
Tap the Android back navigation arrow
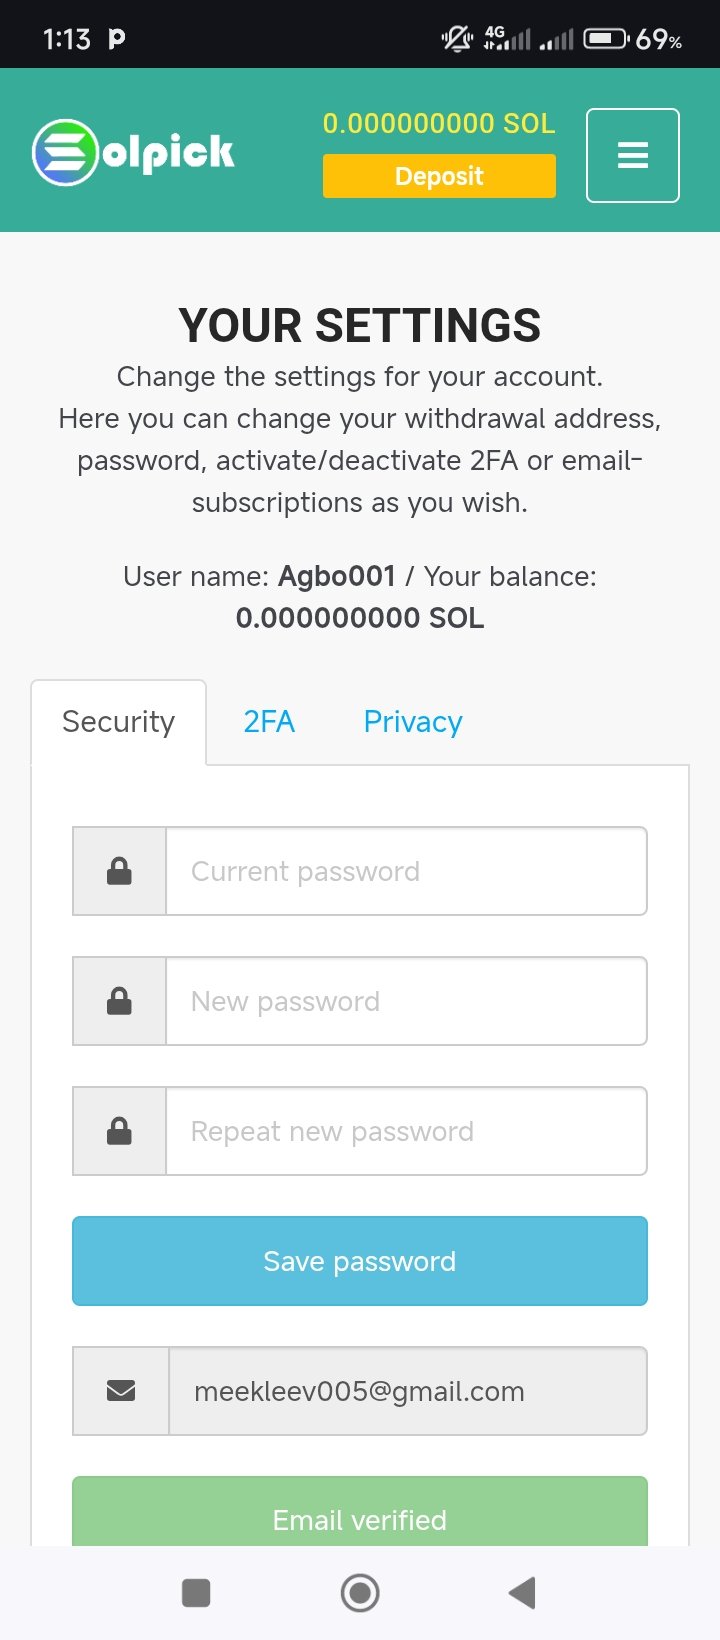pos(523,1593)
